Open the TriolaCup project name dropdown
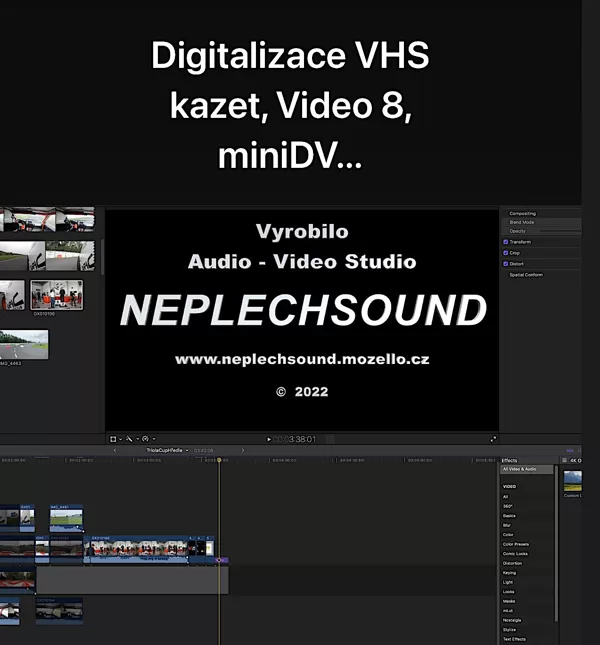 click(x=167, y=450)
